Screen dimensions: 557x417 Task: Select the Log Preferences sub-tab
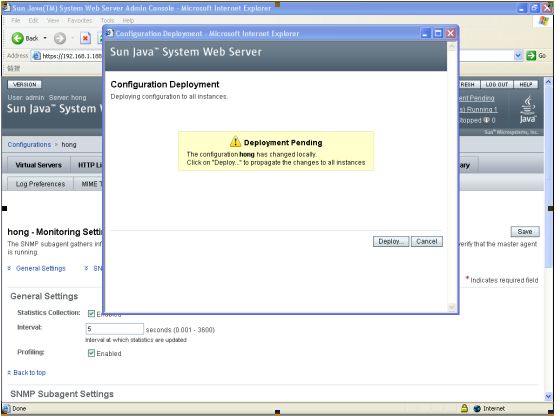(x=40, y=184)
